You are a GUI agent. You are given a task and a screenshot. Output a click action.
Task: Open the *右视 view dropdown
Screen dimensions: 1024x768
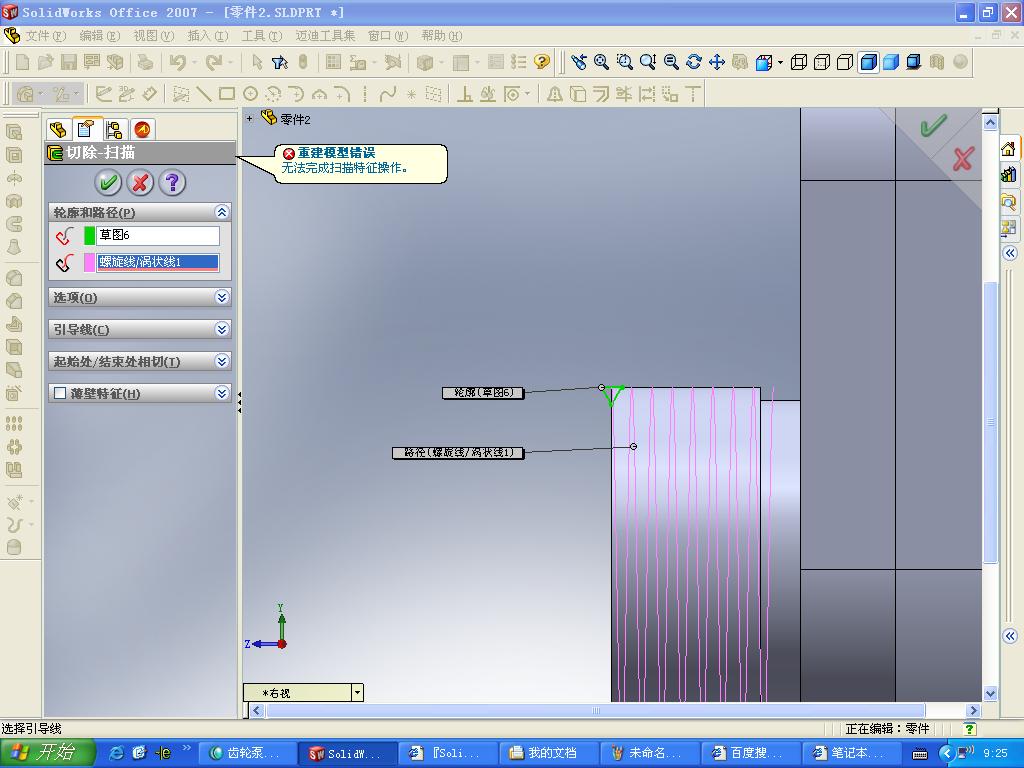[x=357, y=692]
